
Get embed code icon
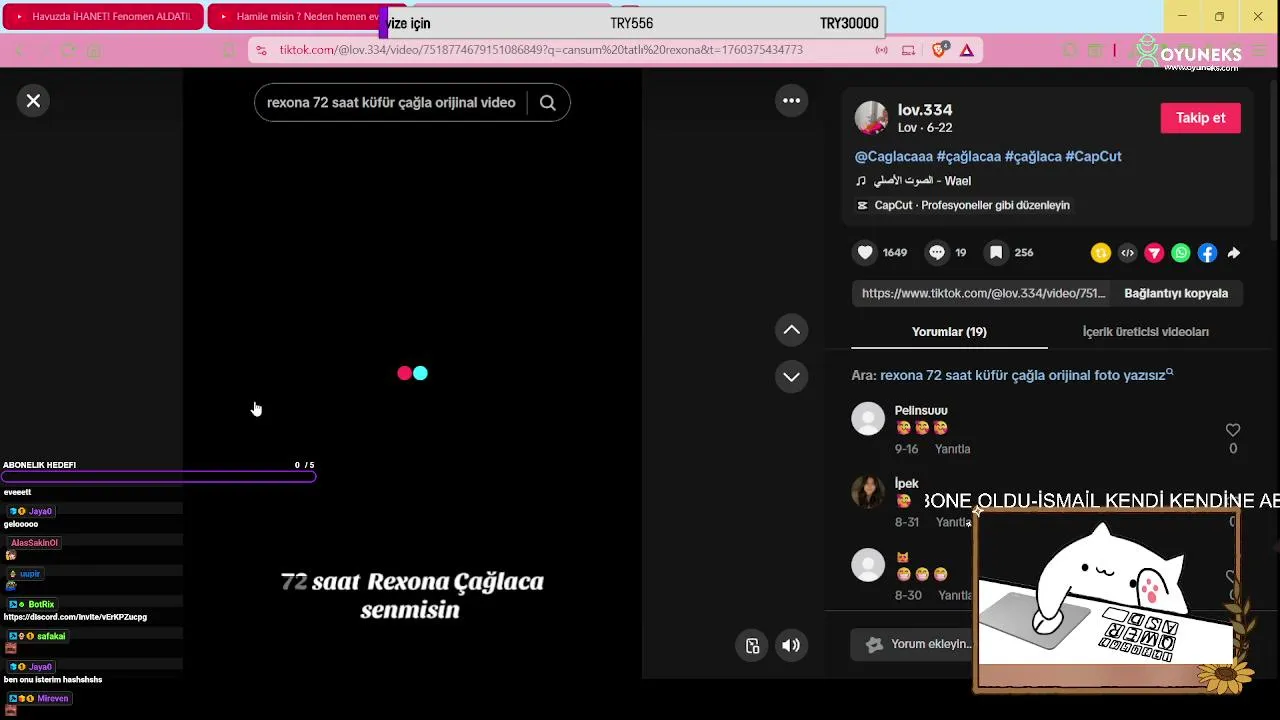click(1128, 253)
